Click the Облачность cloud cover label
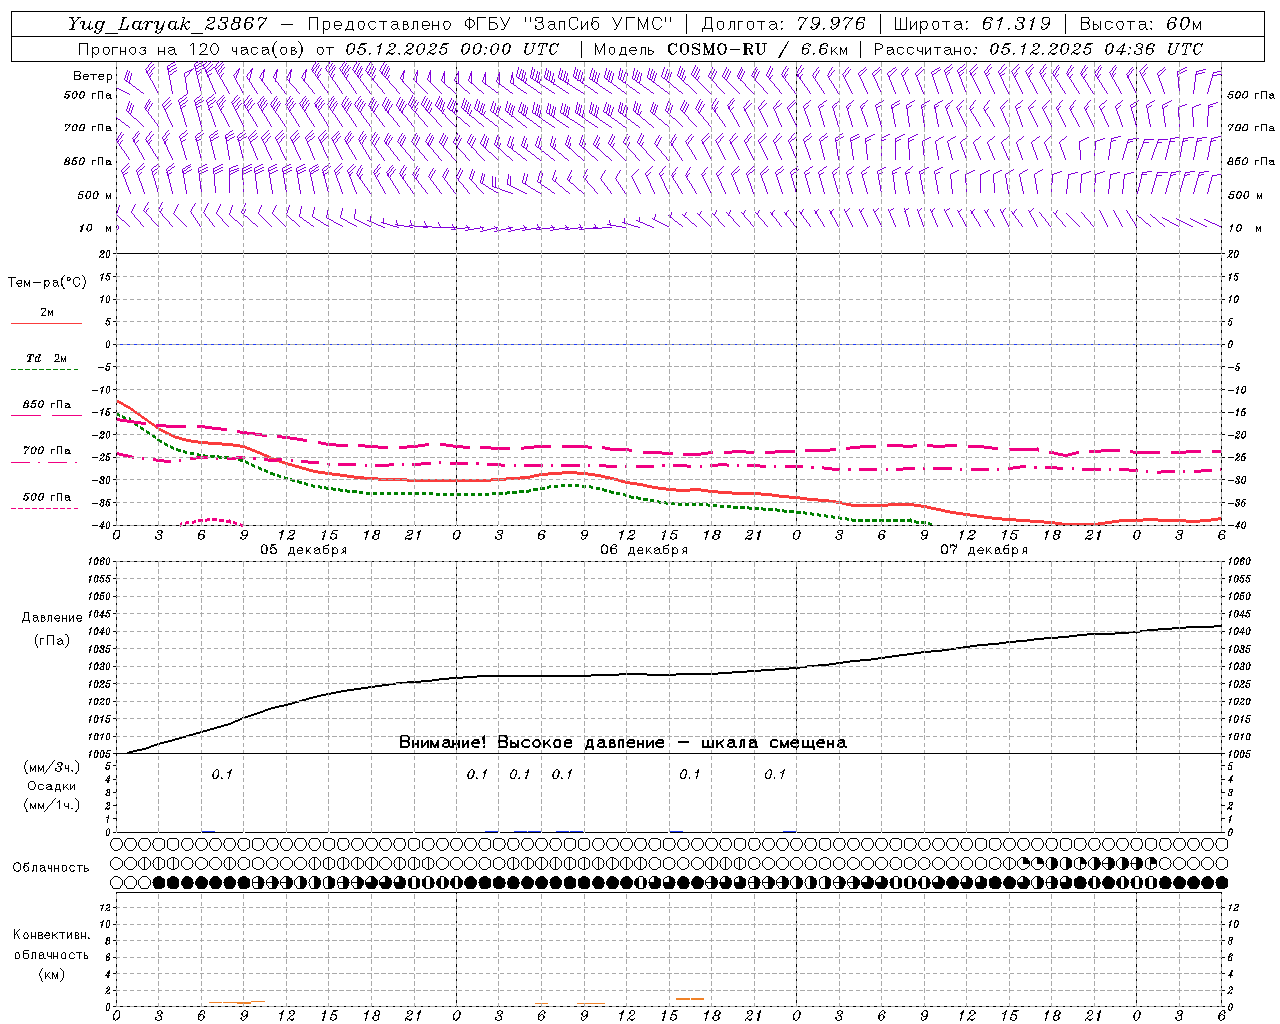 [51, 868]
